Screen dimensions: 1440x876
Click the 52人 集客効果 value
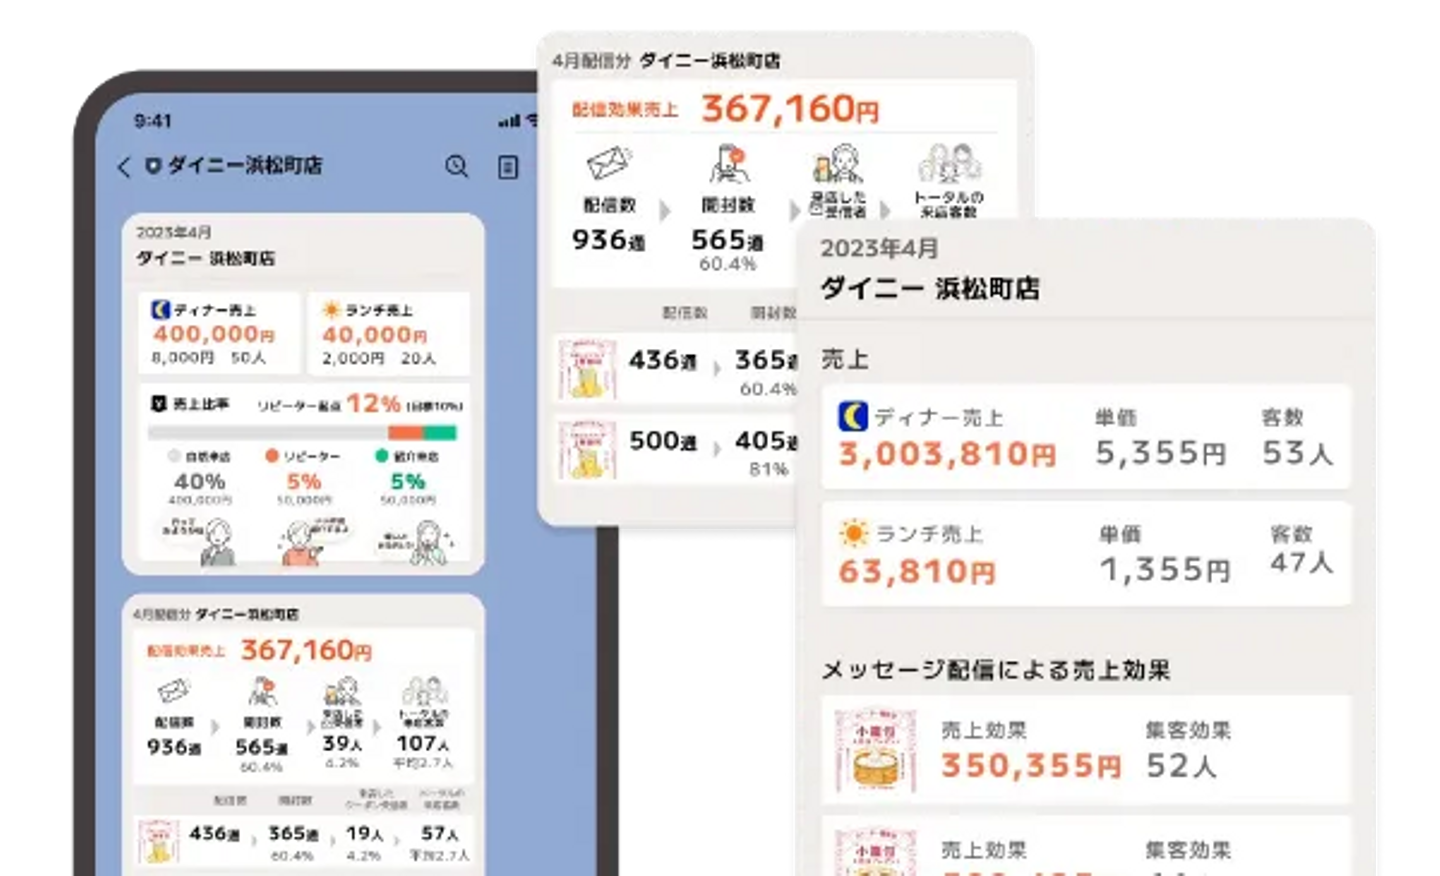(1181, 766)
